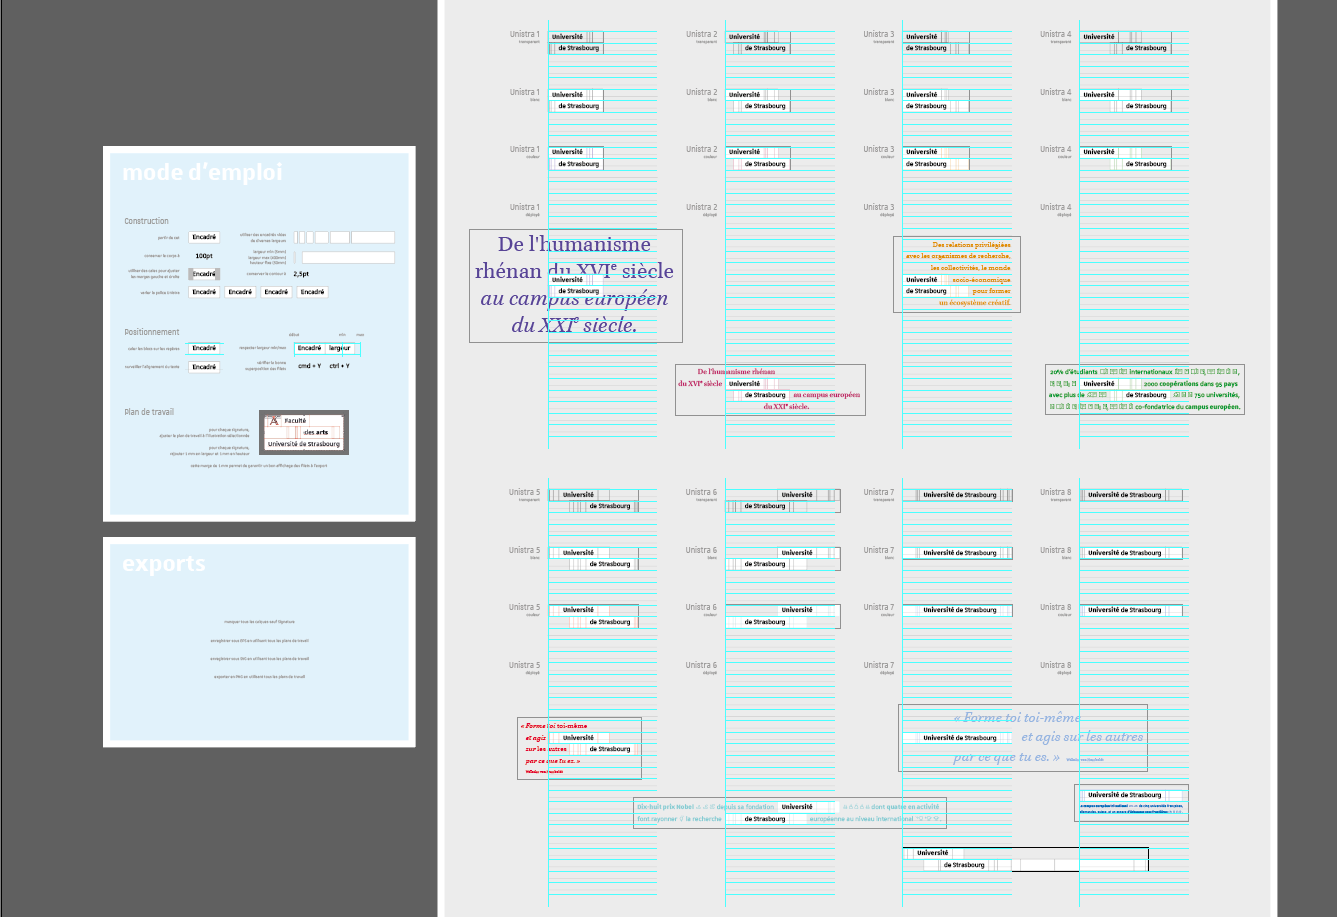1337x917 pixels.
Task: Click the 'Plan de travail' section heading
Action: (x=149, y=412)
